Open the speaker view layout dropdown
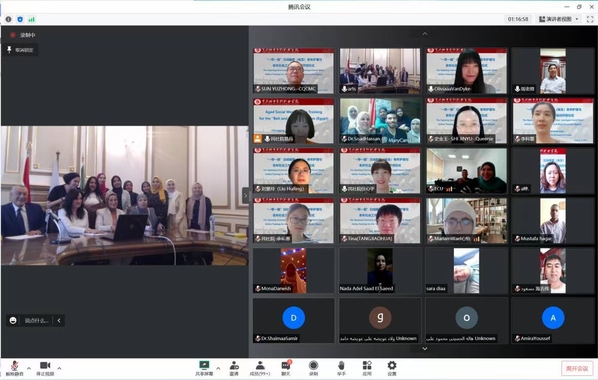Image resolution: width=598 pixels, height=380 pixels. click(x=559, y=19)
